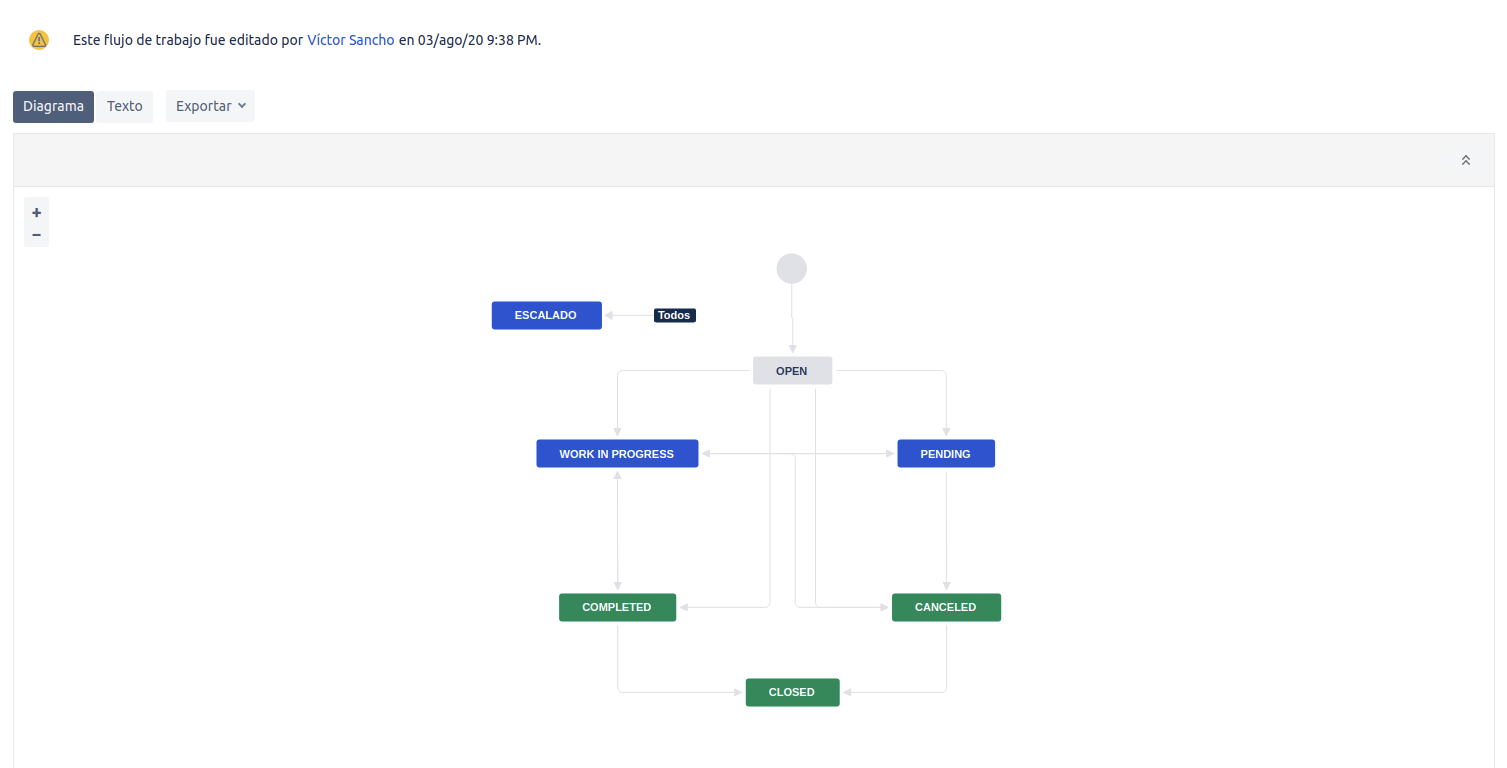
Task: Select the ESCALADO status node
Action: (x=547, y=315)
